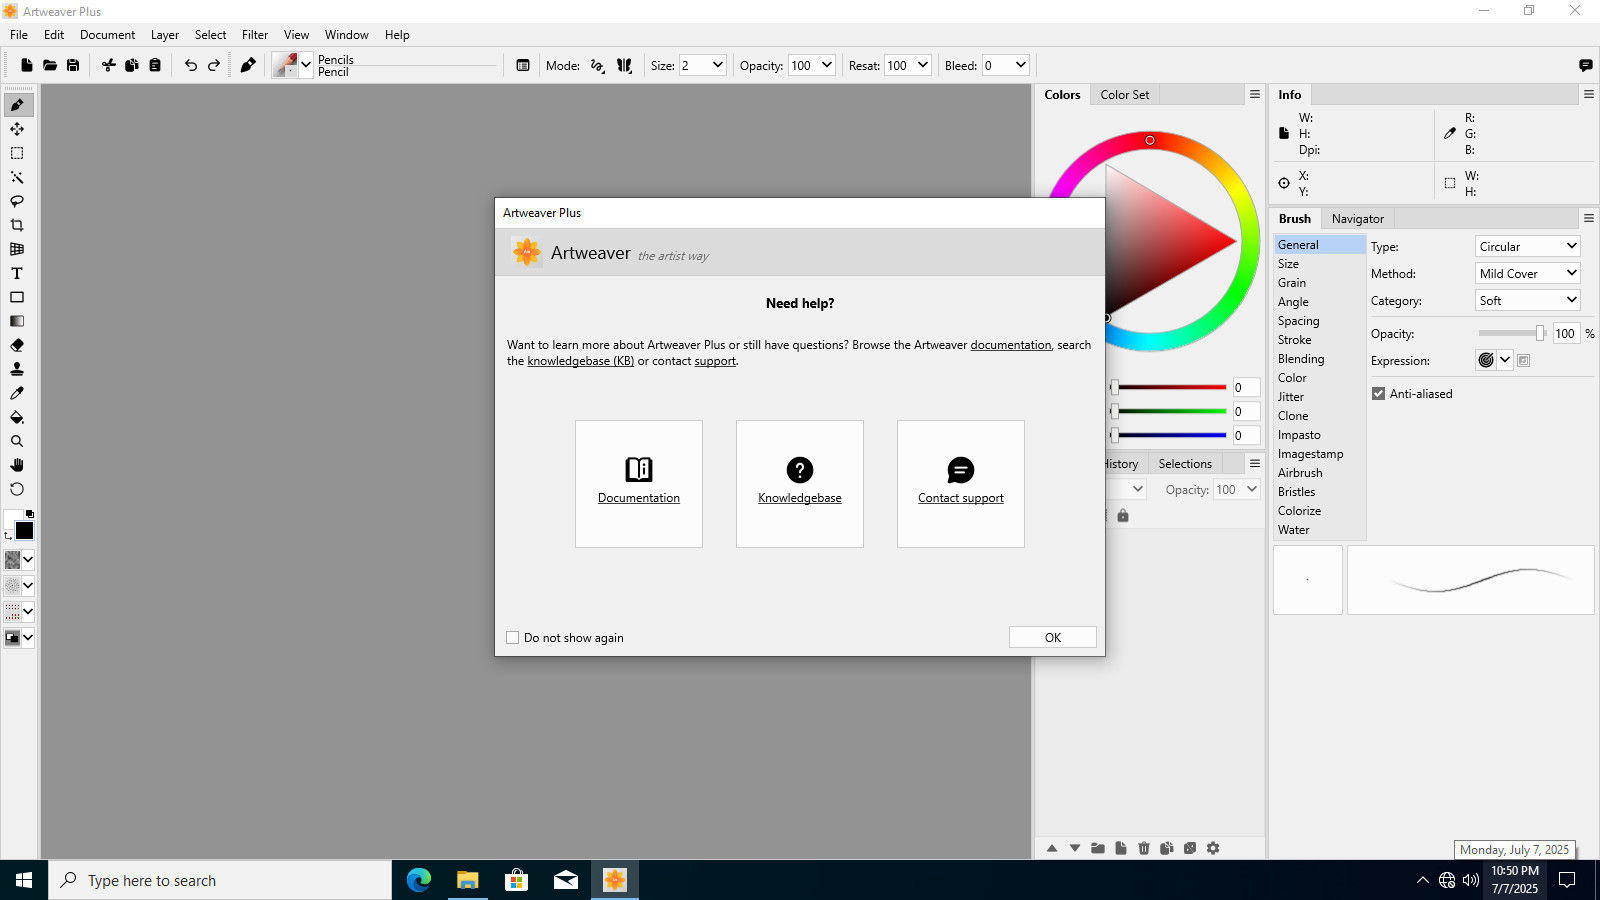
Task: Open the Knowledgebase tile
Action: [x=800, y=484]
